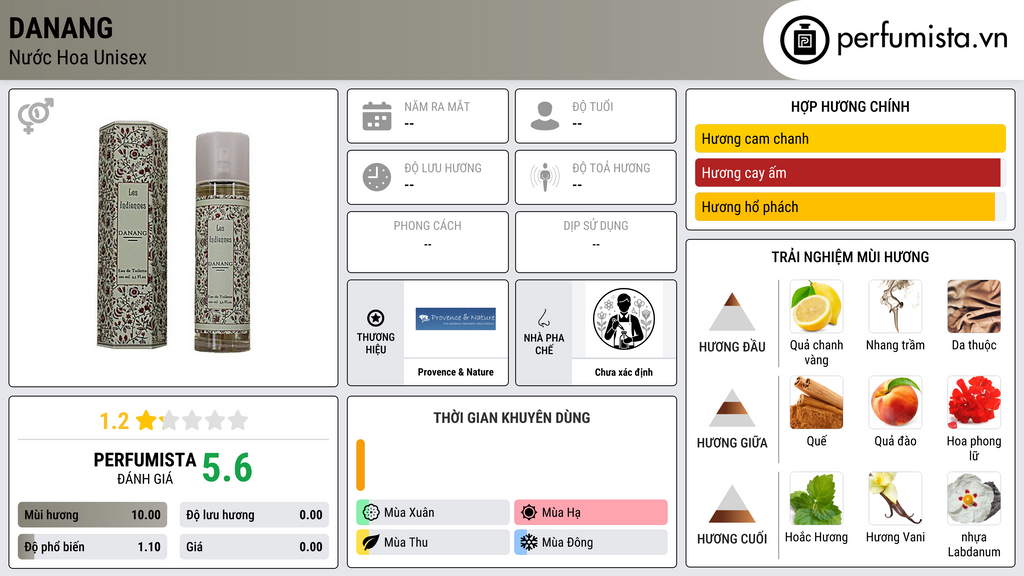Click the Hương giữa pyramid icon
Screen dimensions: 1024x576
(732, 408)
